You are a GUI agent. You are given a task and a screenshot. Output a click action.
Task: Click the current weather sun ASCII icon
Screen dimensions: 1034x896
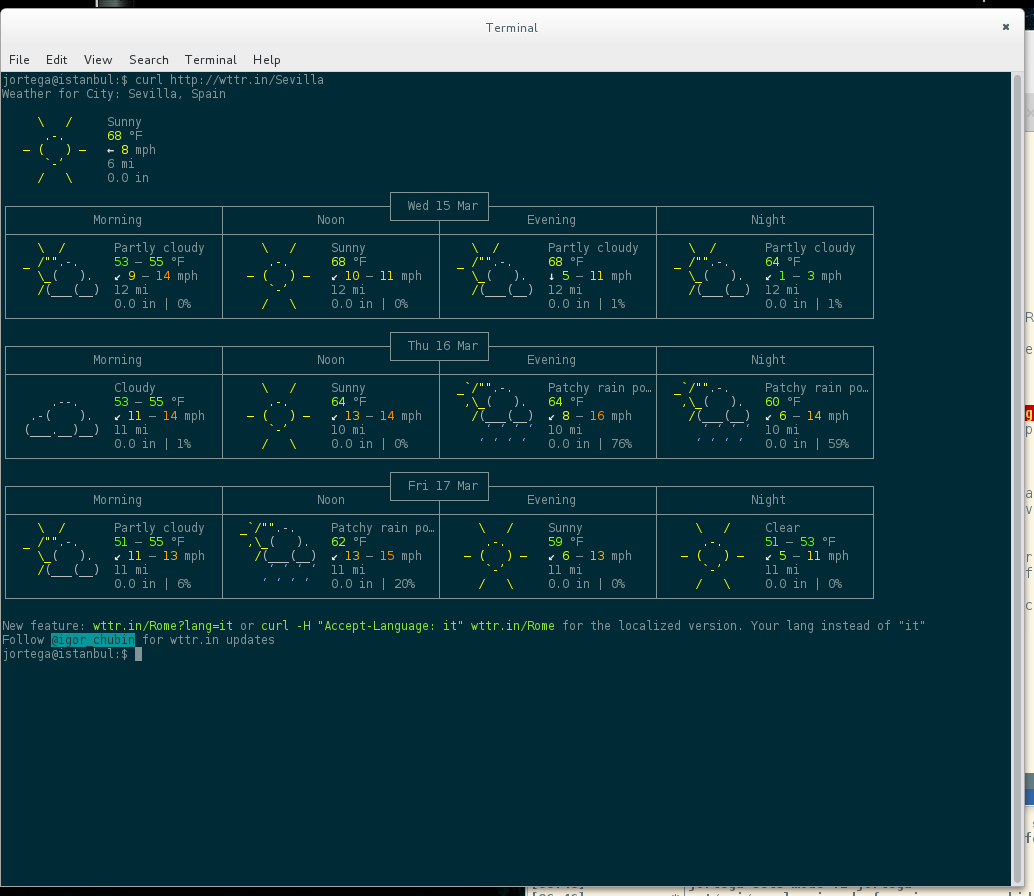coord(55,150)
